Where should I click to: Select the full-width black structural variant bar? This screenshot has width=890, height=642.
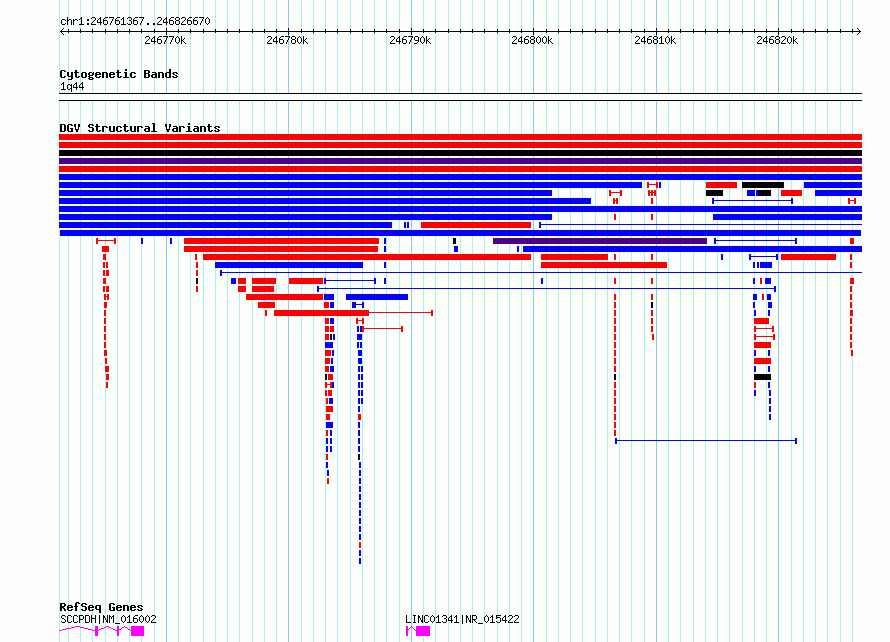coord(460,153)
